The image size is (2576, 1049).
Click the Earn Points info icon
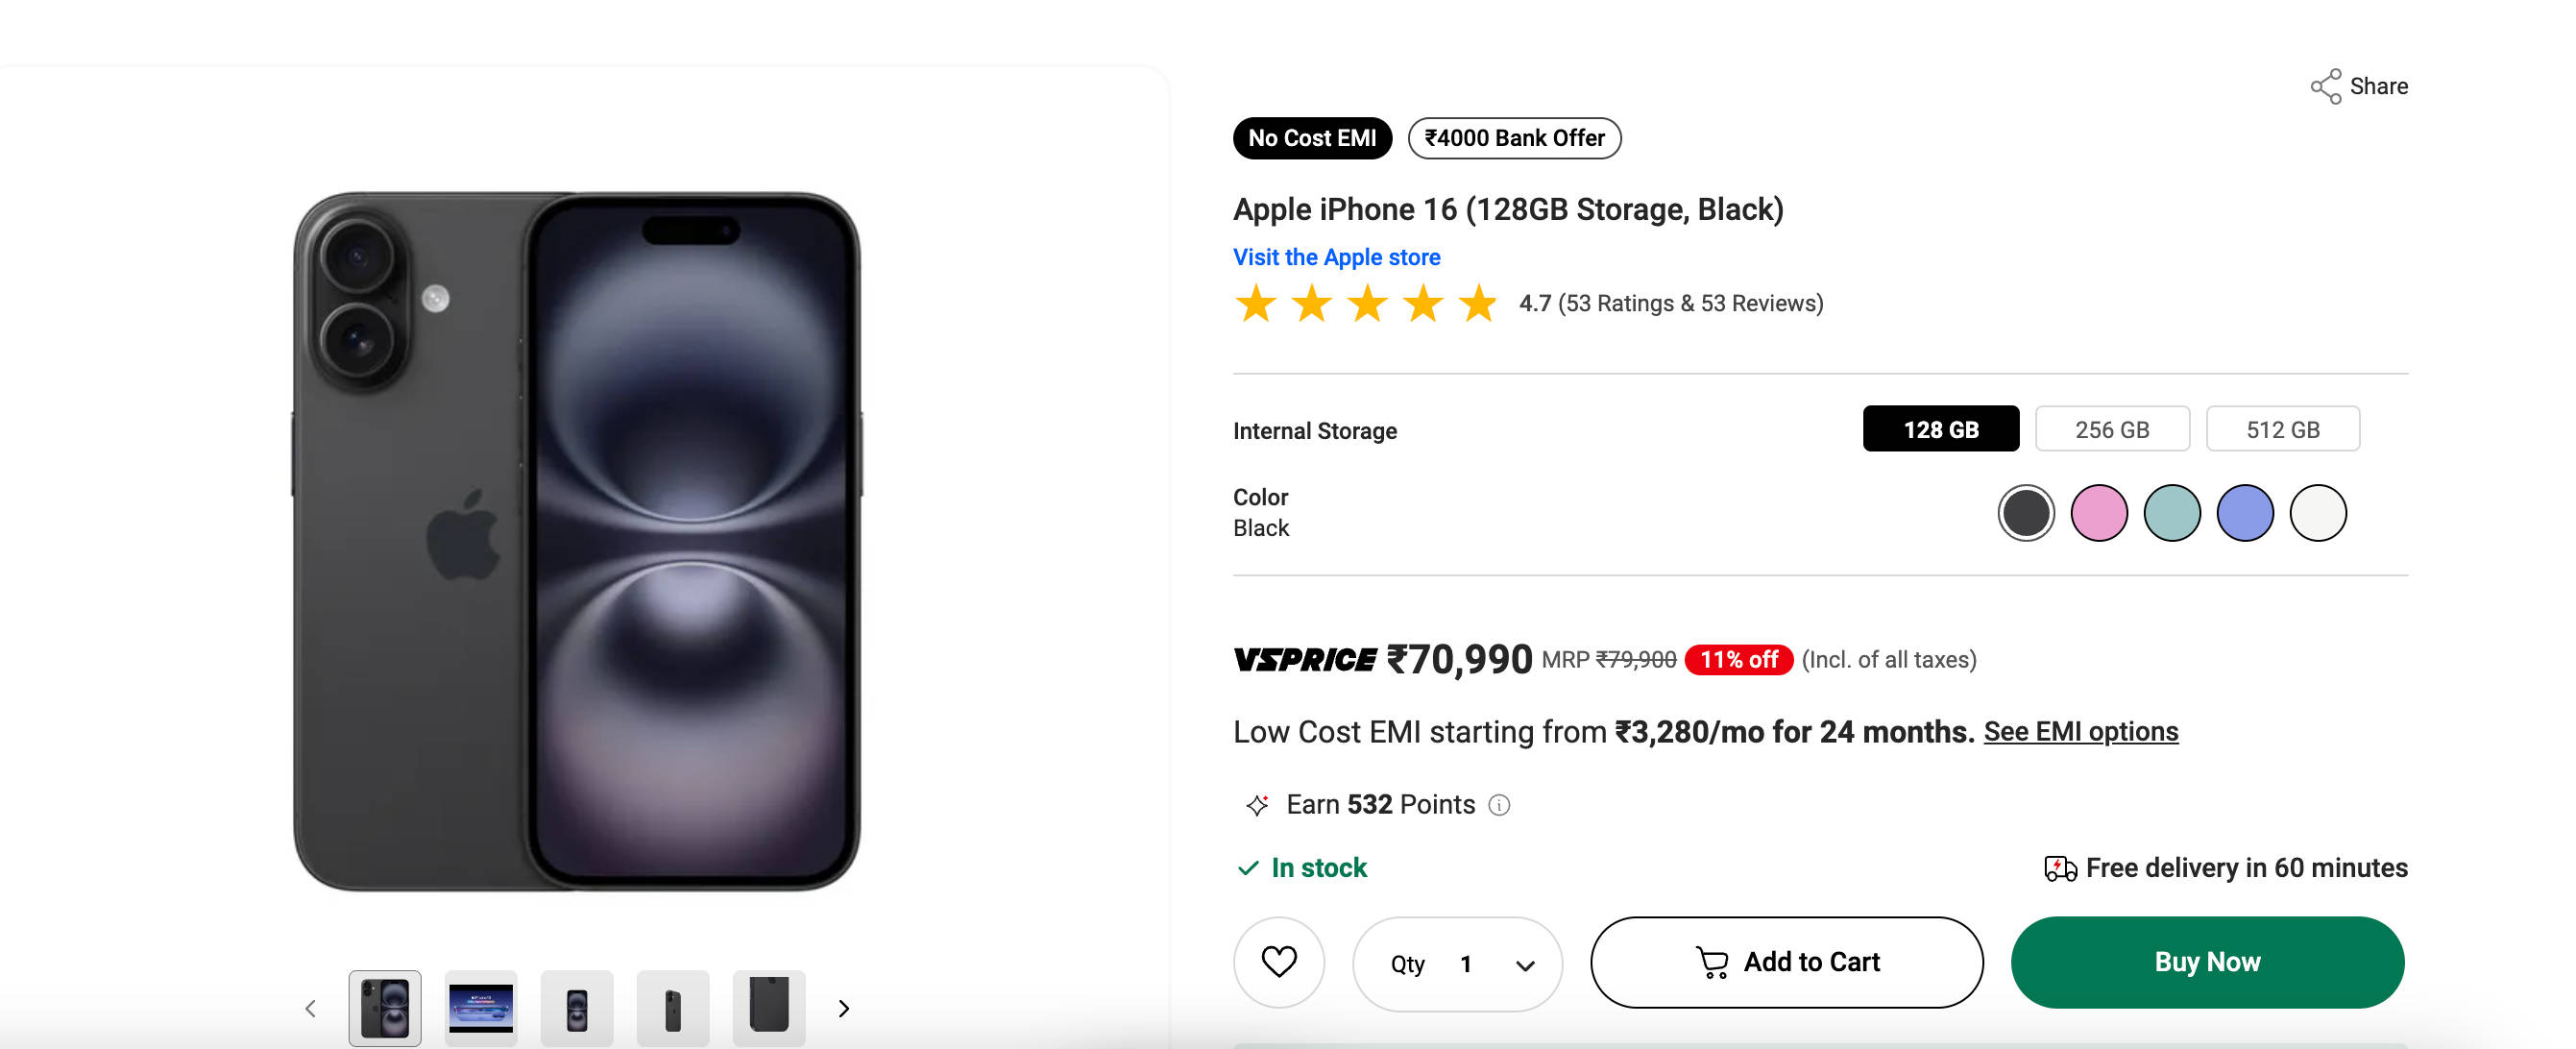pyautogui.click(x=1498, y=805)
